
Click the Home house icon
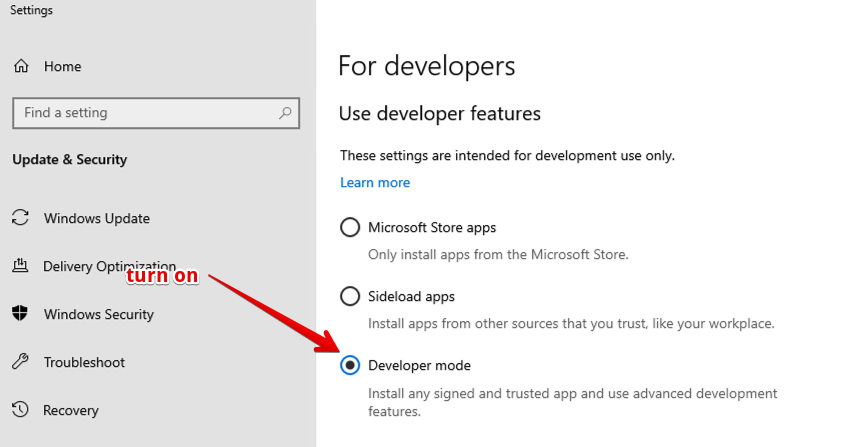21,67
